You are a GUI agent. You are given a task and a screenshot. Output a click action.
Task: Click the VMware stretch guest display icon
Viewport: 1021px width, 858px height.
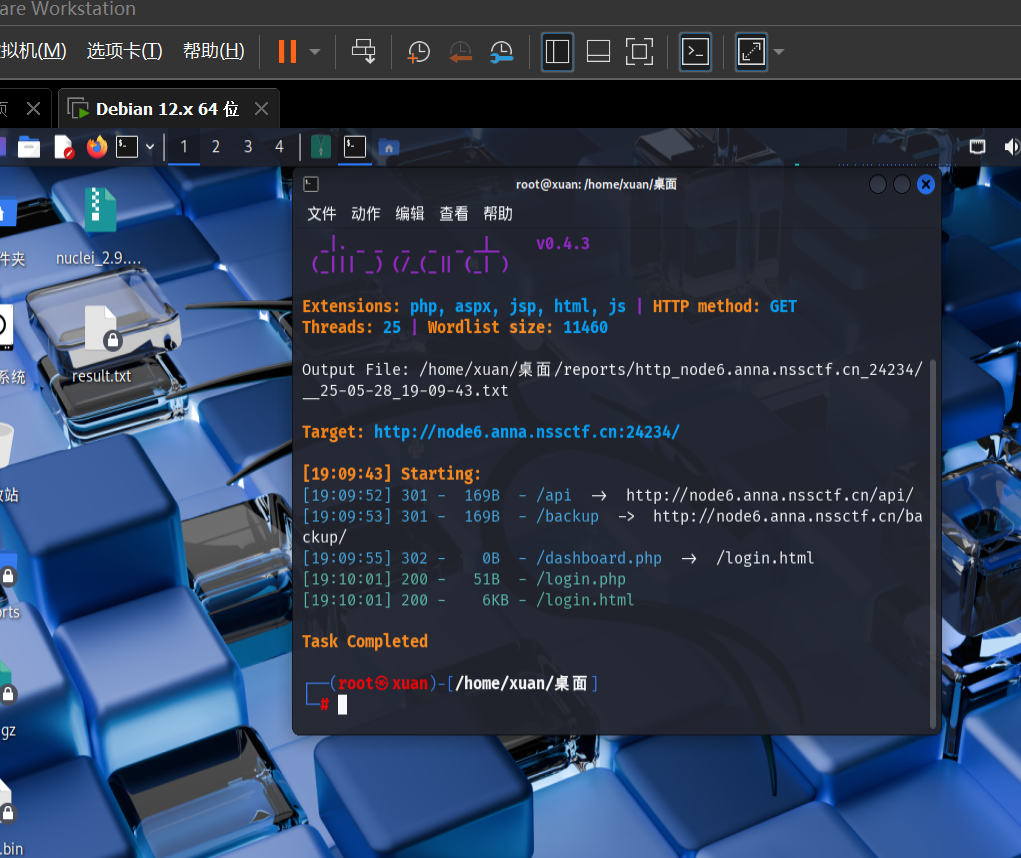751,51
